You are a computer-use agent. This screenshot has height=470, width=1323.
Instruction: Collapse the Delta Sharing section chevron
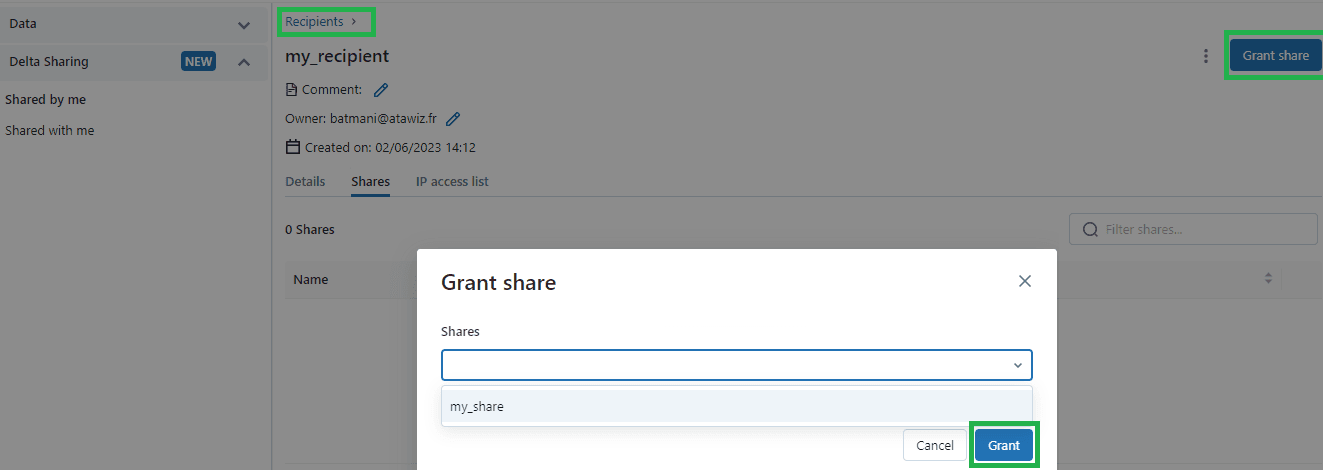[244, 62]
